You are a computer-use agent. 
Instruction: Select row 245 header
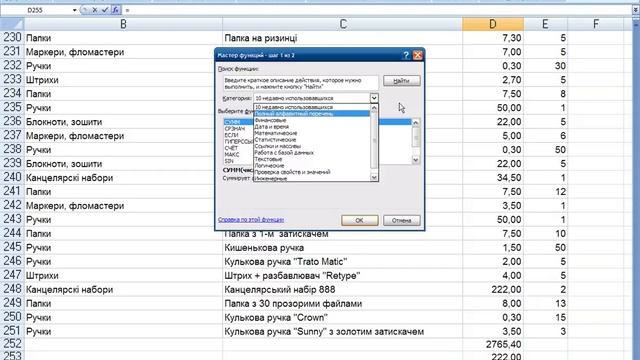tap(12, 247)
